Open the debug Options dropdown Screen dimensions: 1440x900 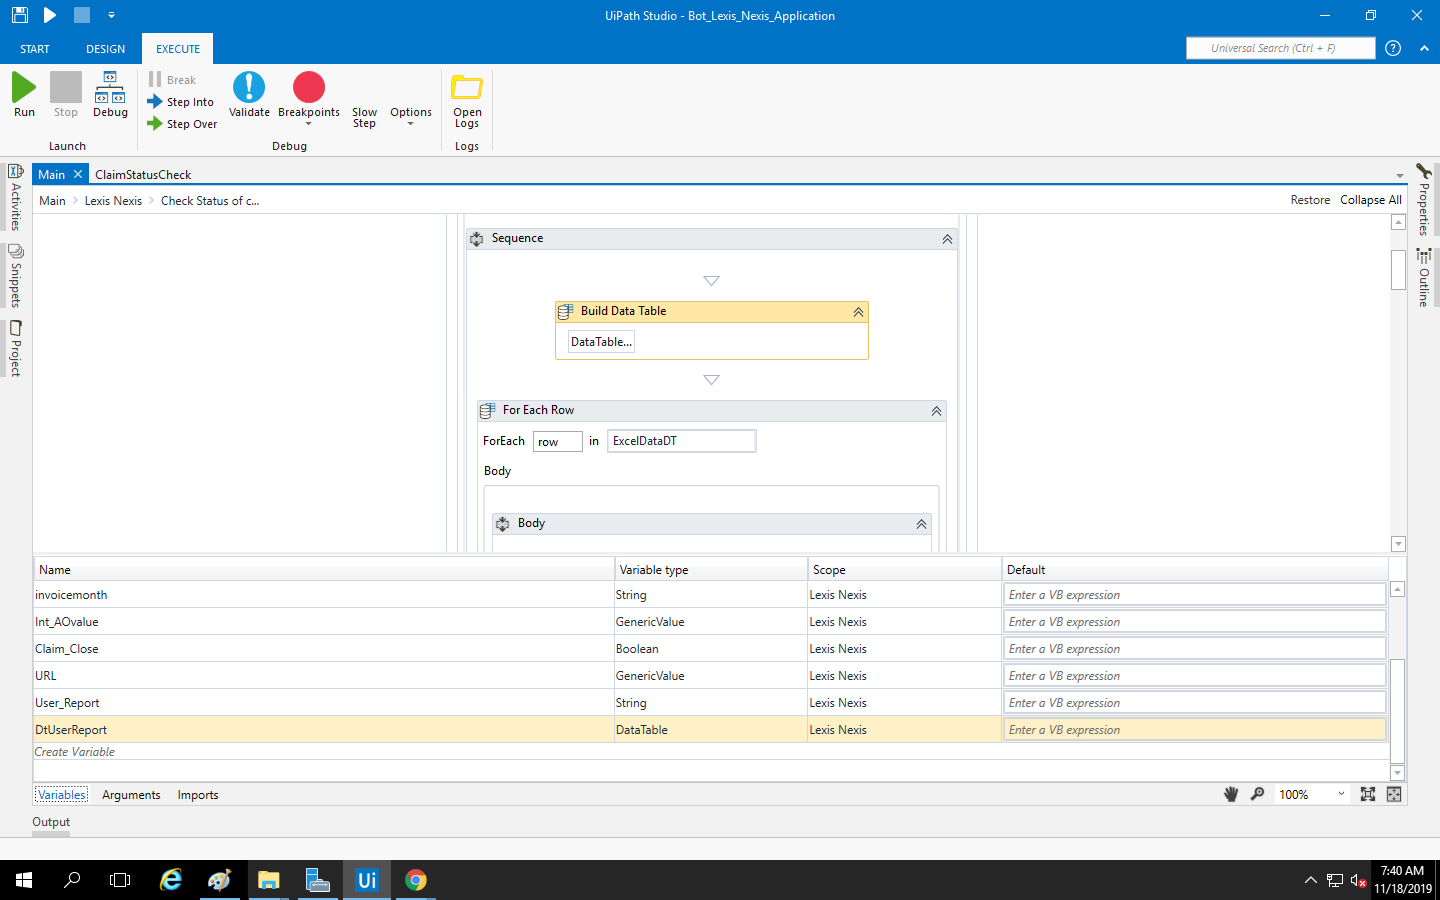tap(411, 116)
